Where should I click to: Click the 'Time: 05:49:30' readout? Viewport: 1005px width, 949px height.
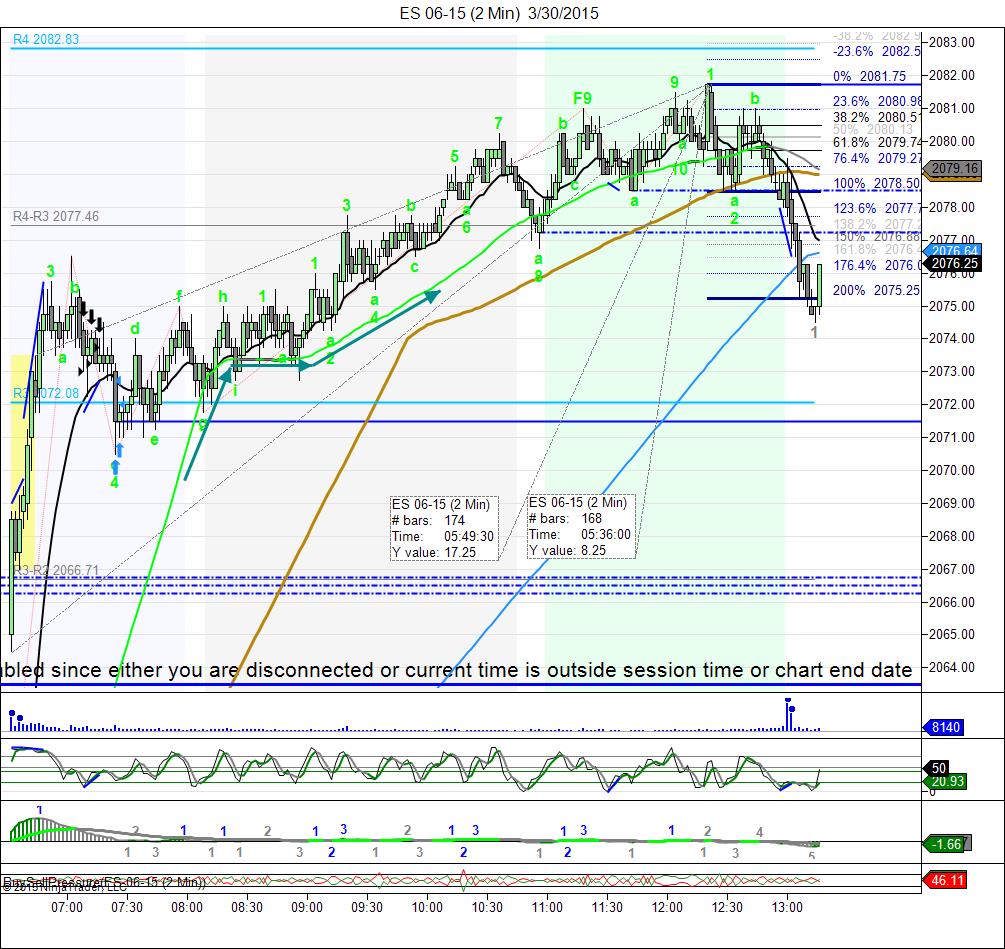tap(443, 536)
